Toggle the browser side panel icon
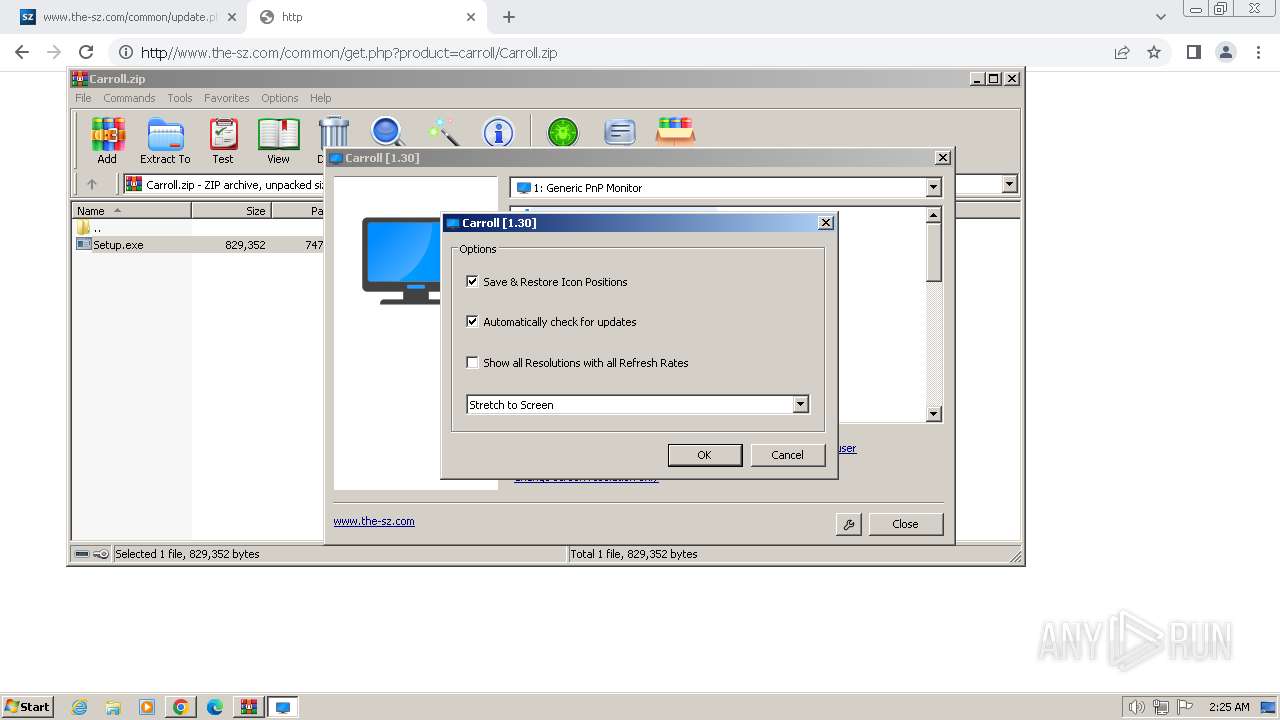 point(1193,52)
